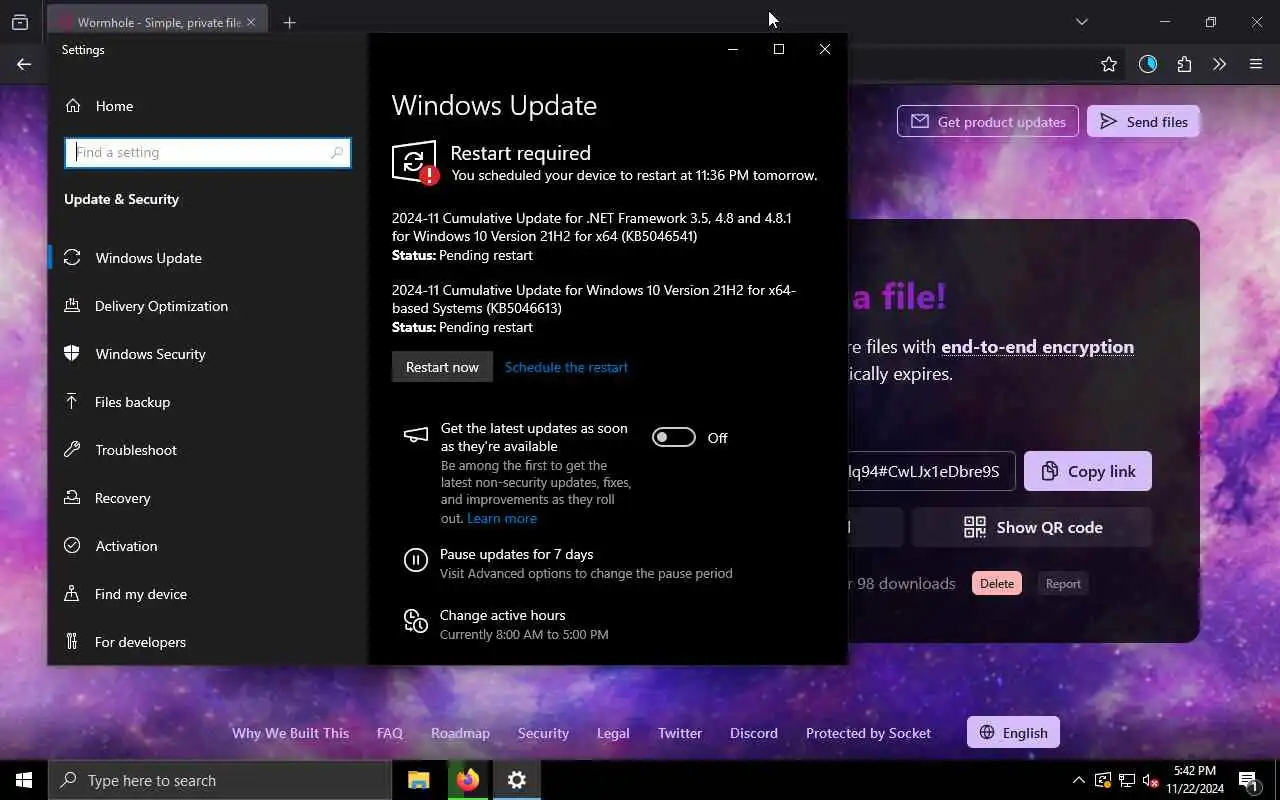
Task: Toggle Get the latest updates switch
Action: point(673,437)
